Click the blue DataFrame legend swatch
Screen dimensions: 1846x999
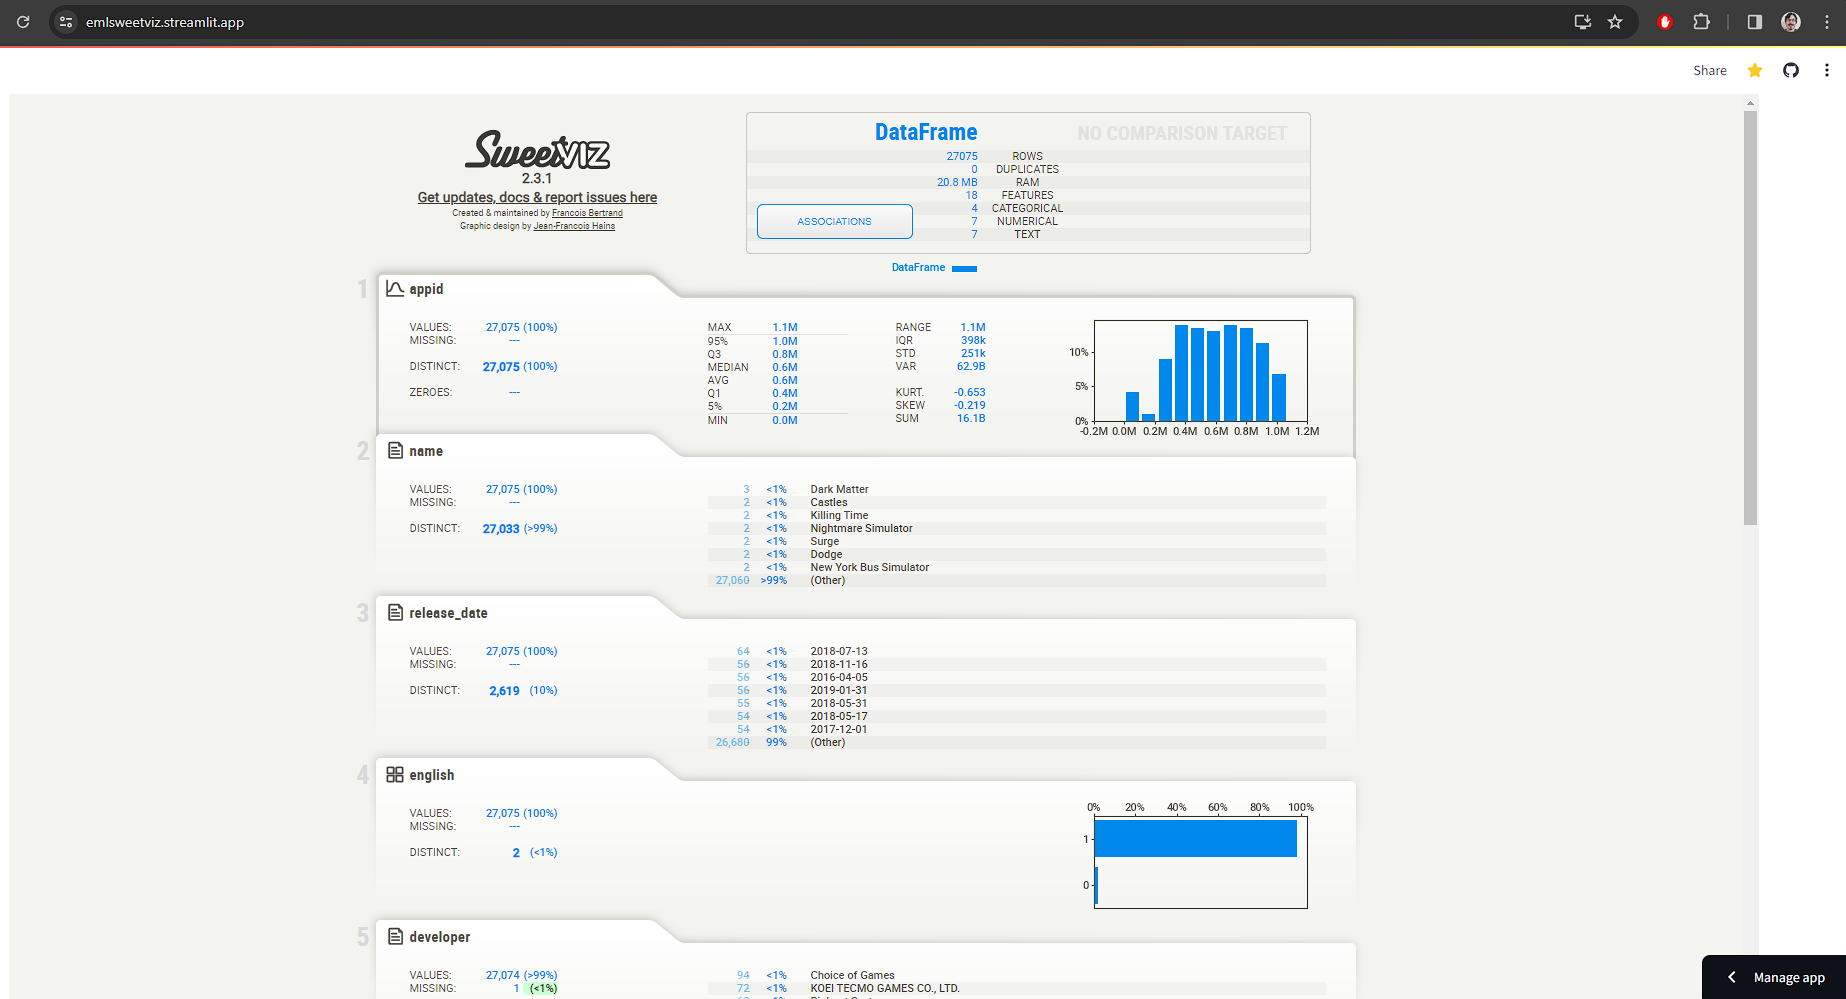click(x=964, y=268)
